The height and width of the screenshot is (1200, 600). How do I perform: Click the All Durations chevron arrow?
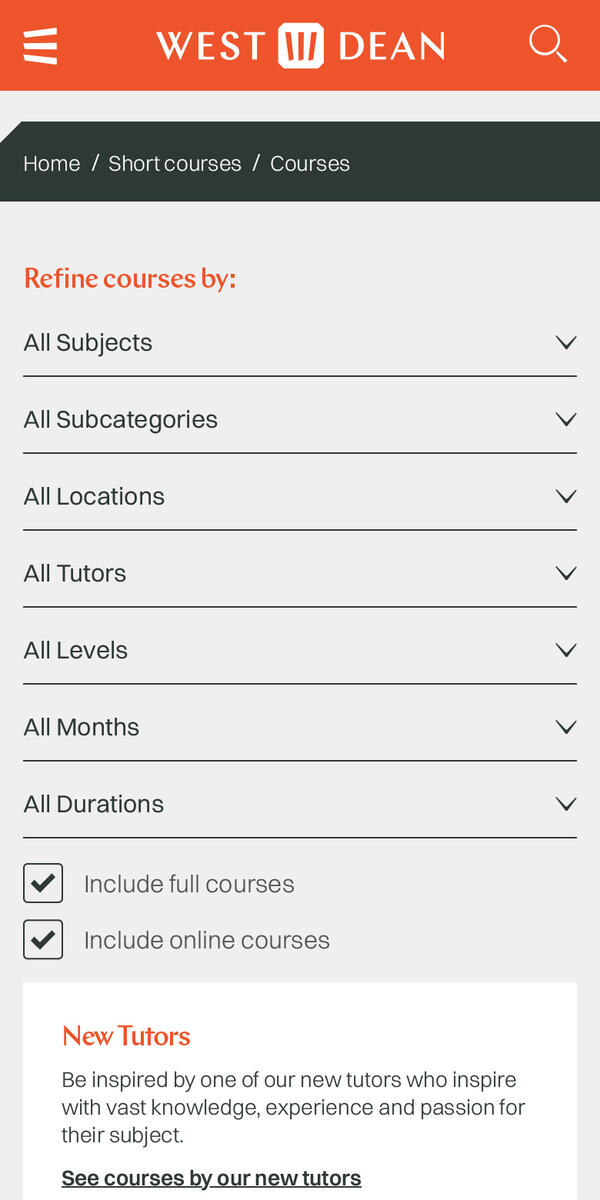coord(566,805)
